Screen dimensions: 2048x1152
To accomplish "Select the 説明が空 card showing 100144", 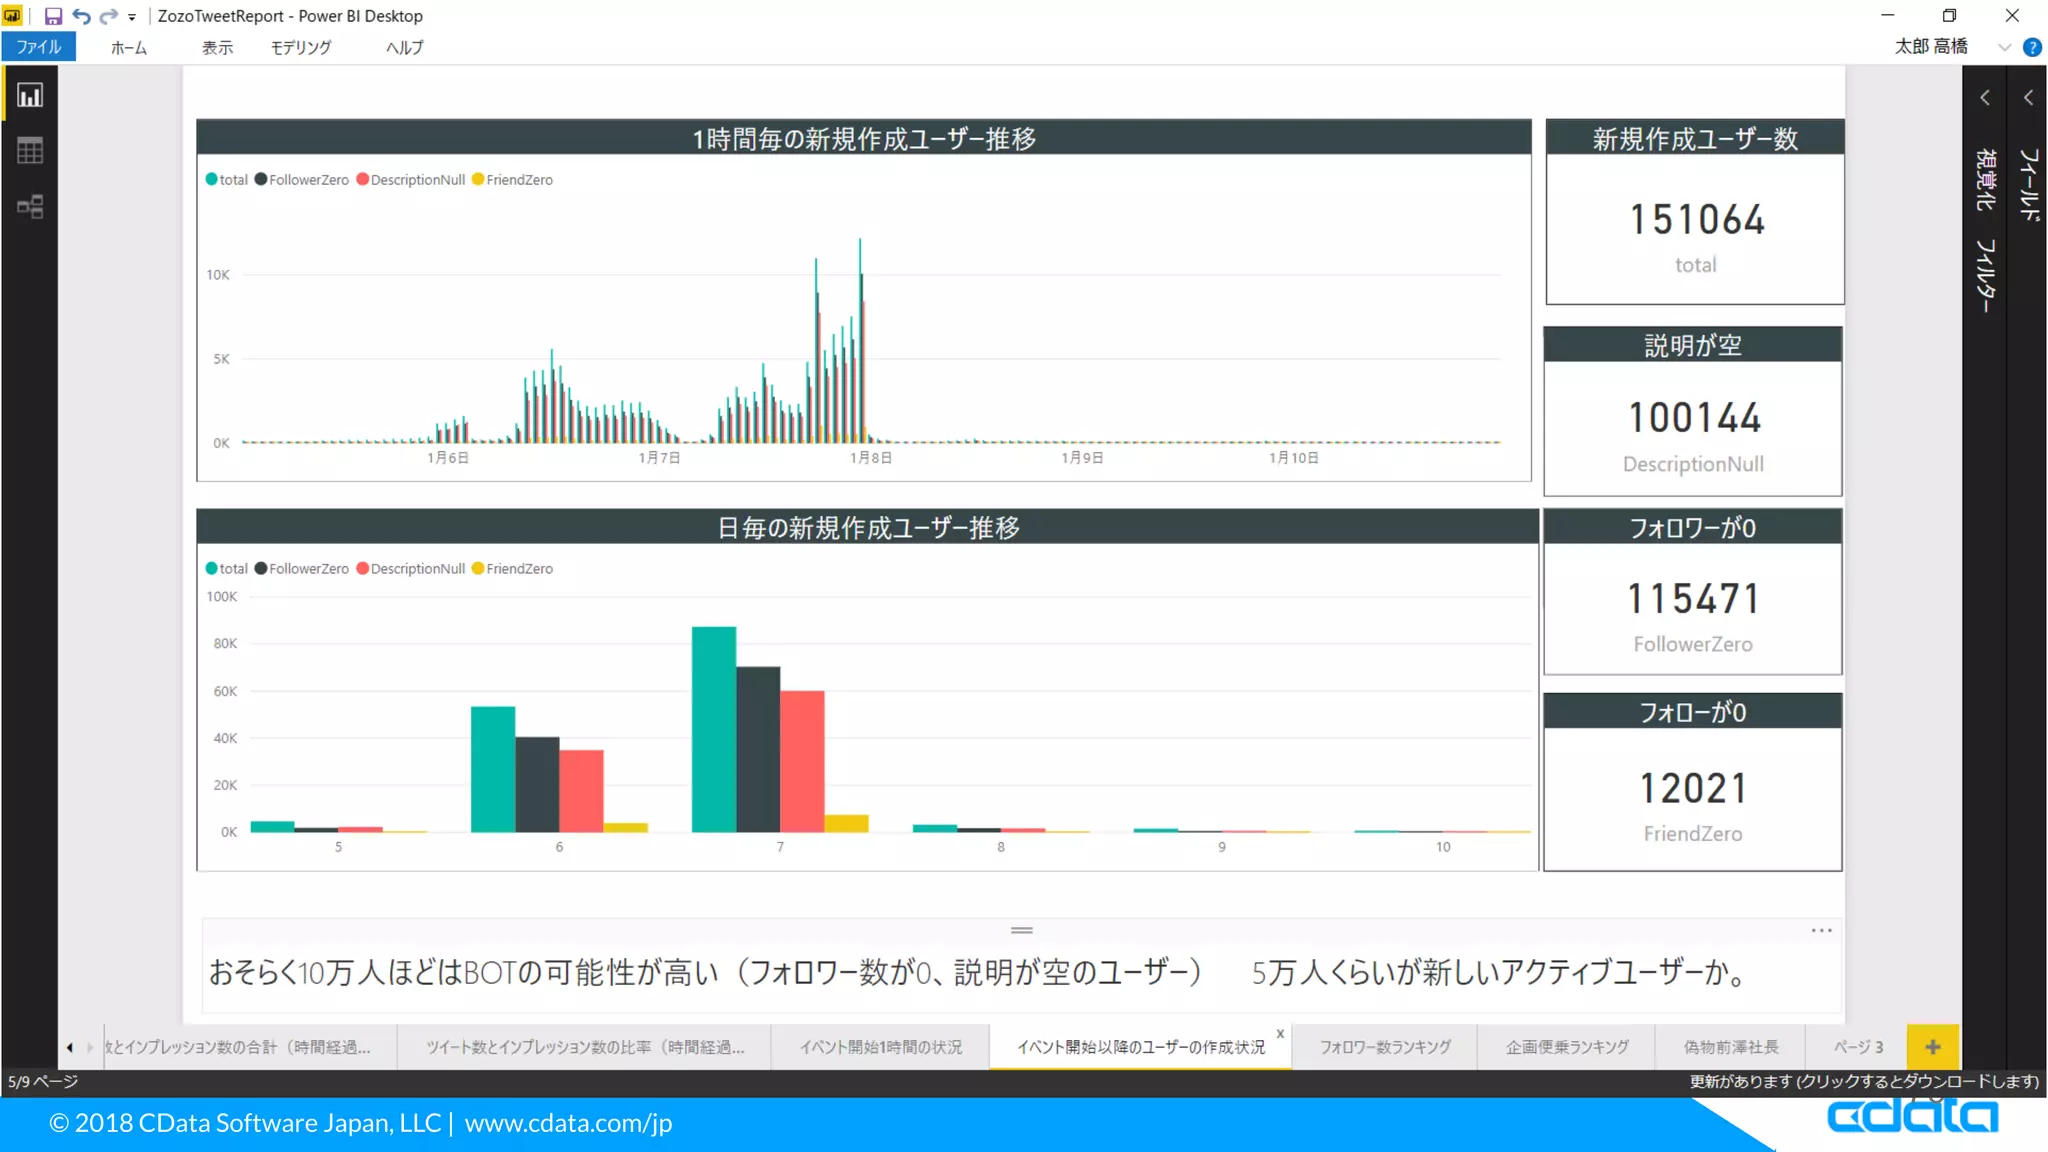I will [1693, 411].
